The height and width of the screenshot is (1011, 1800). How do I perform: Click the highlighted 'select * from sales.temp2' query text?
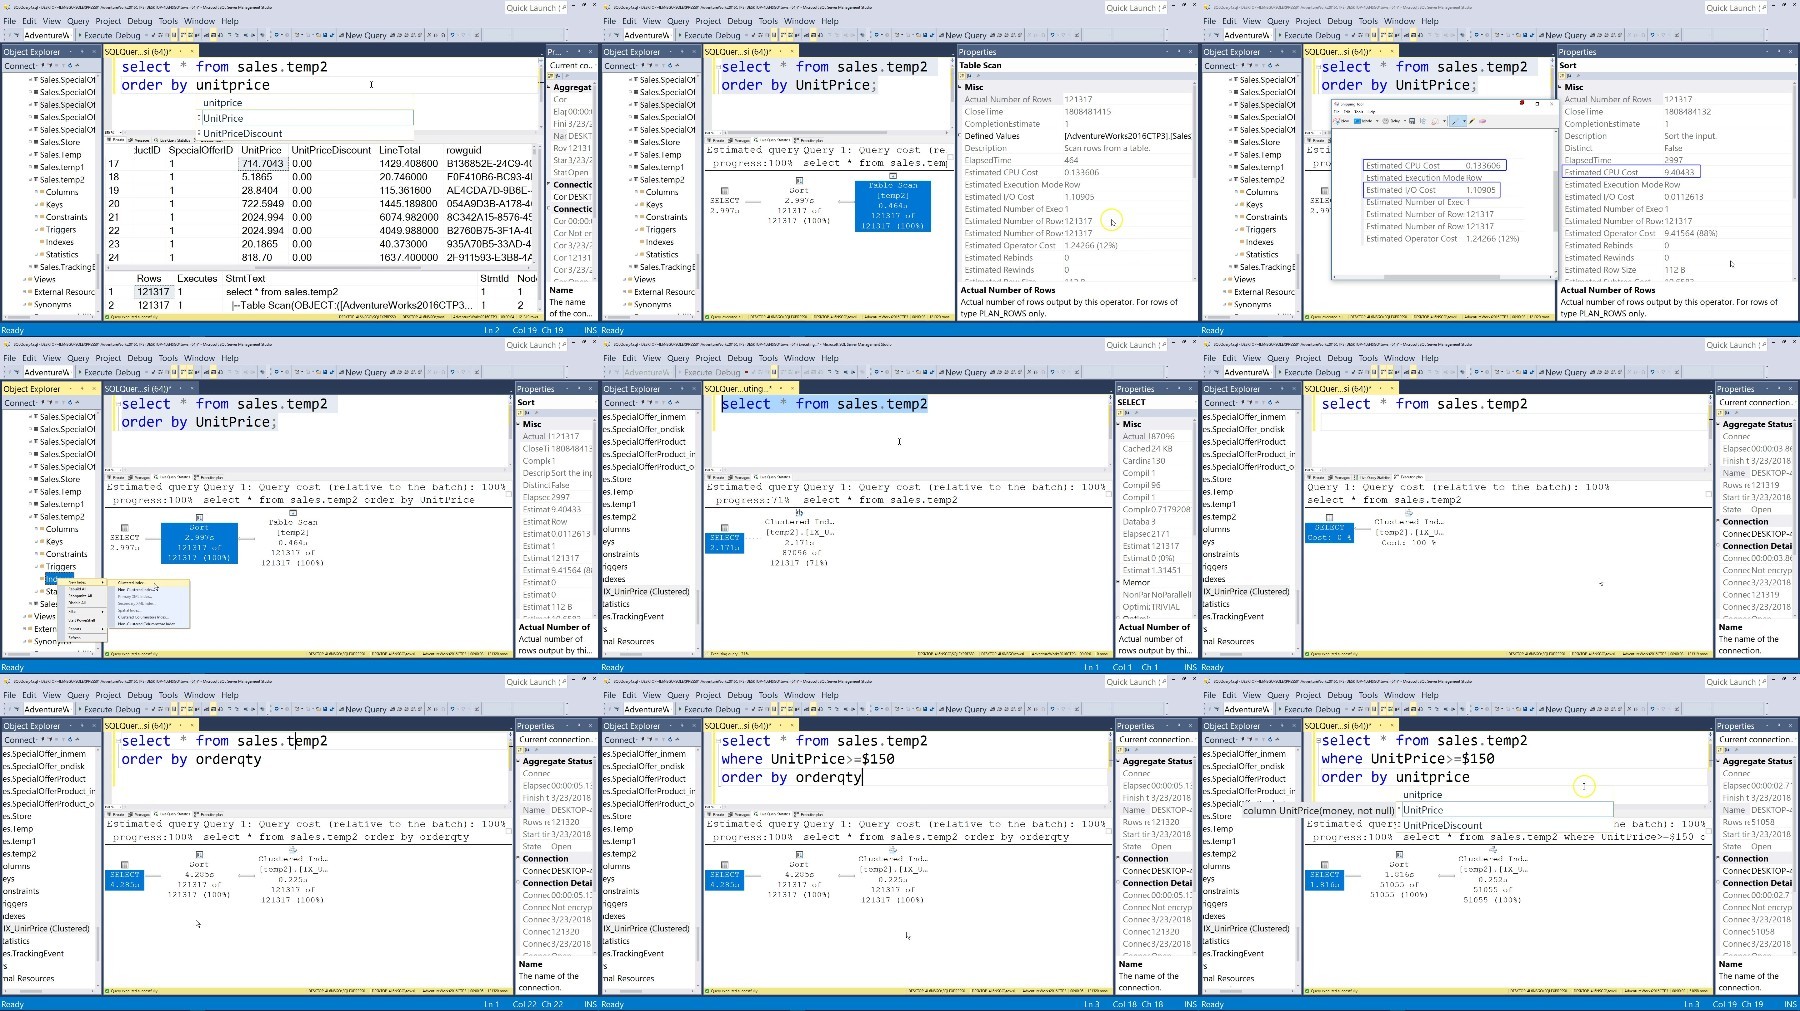coord(825,404)
